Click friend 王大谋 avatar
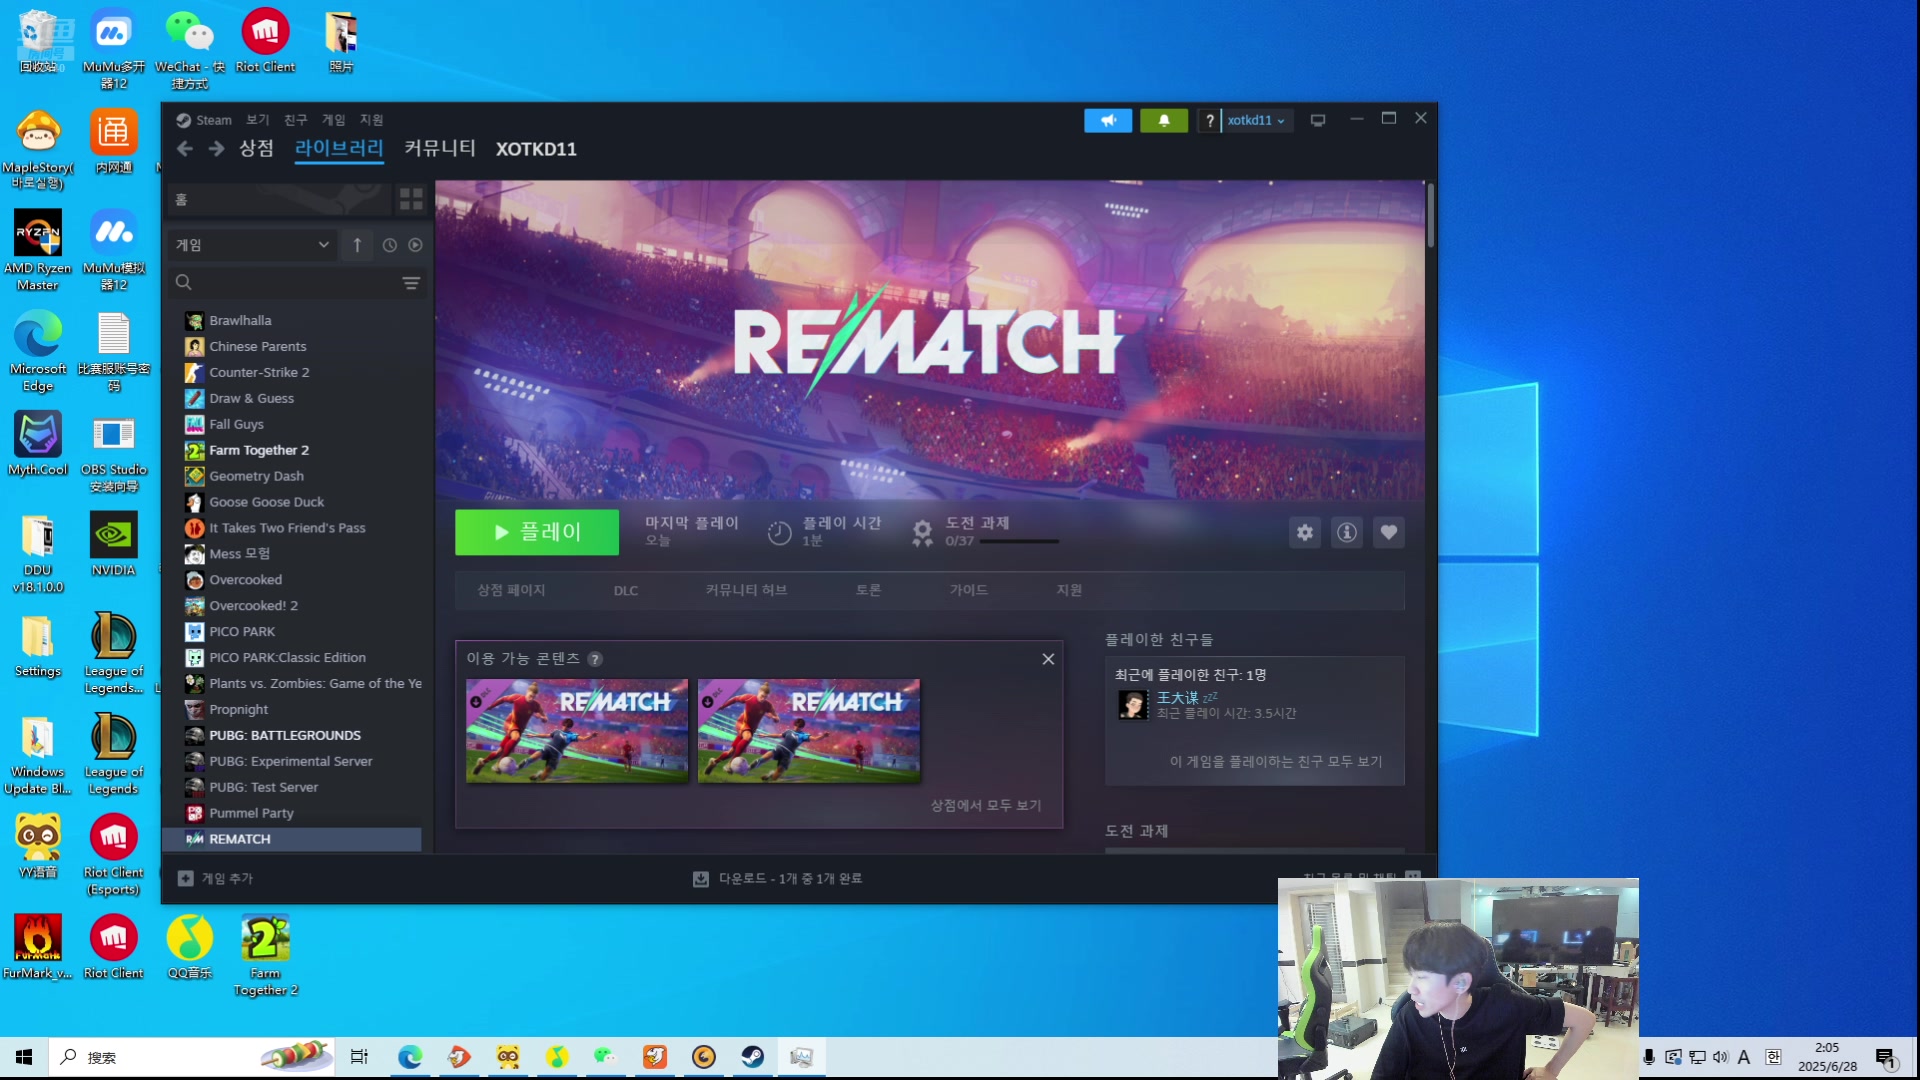1920x1080 pixels. (x=1133, y=705)
